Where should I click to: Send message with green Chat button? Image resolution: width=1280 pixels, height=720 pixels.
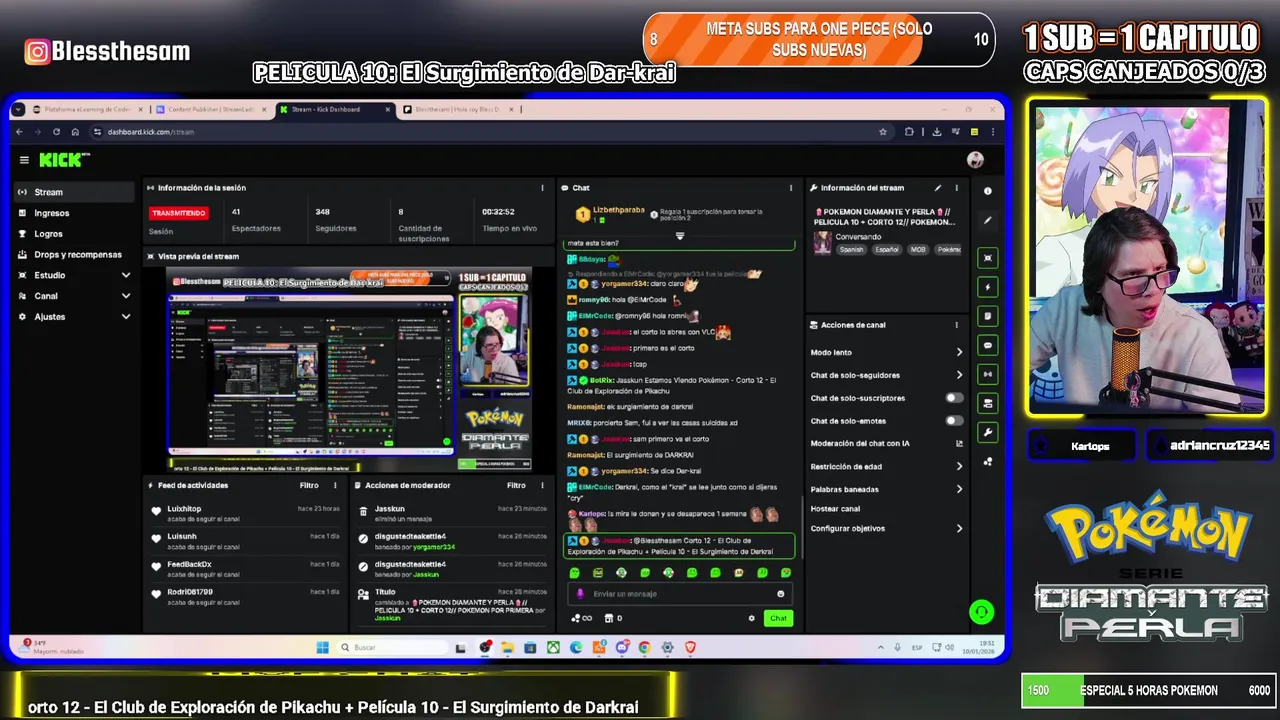tap(778, 618)
